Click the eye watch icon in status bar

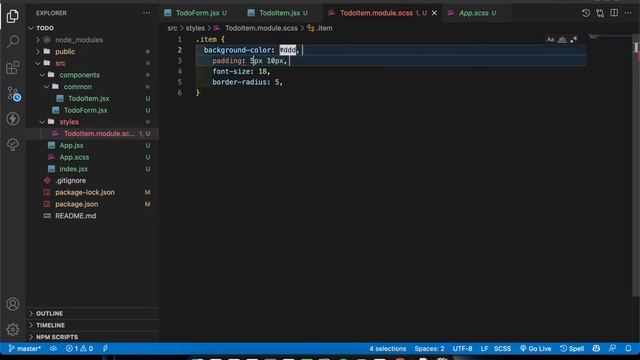(x=53, y=349)
